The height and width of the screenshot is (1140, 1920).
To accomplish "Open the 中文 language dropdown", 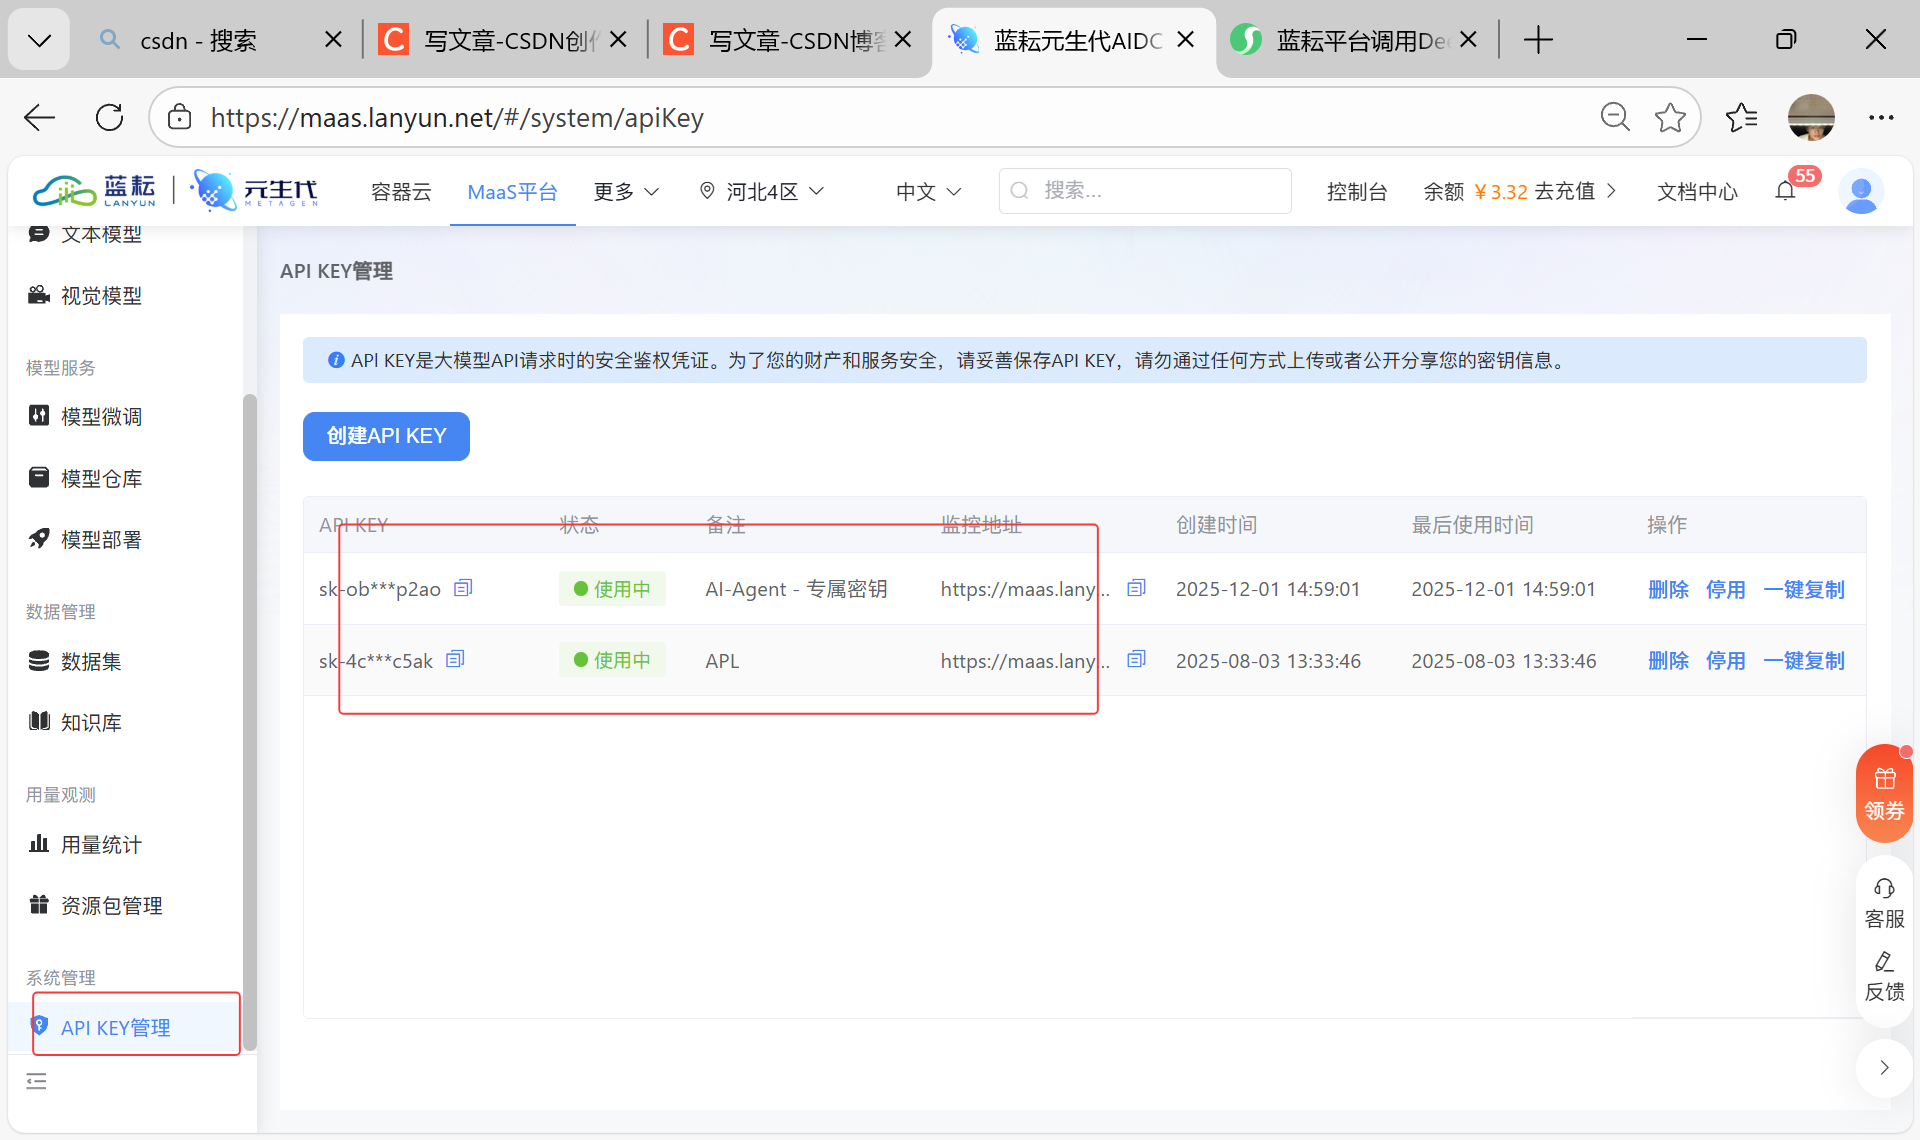I will [928, 191].
